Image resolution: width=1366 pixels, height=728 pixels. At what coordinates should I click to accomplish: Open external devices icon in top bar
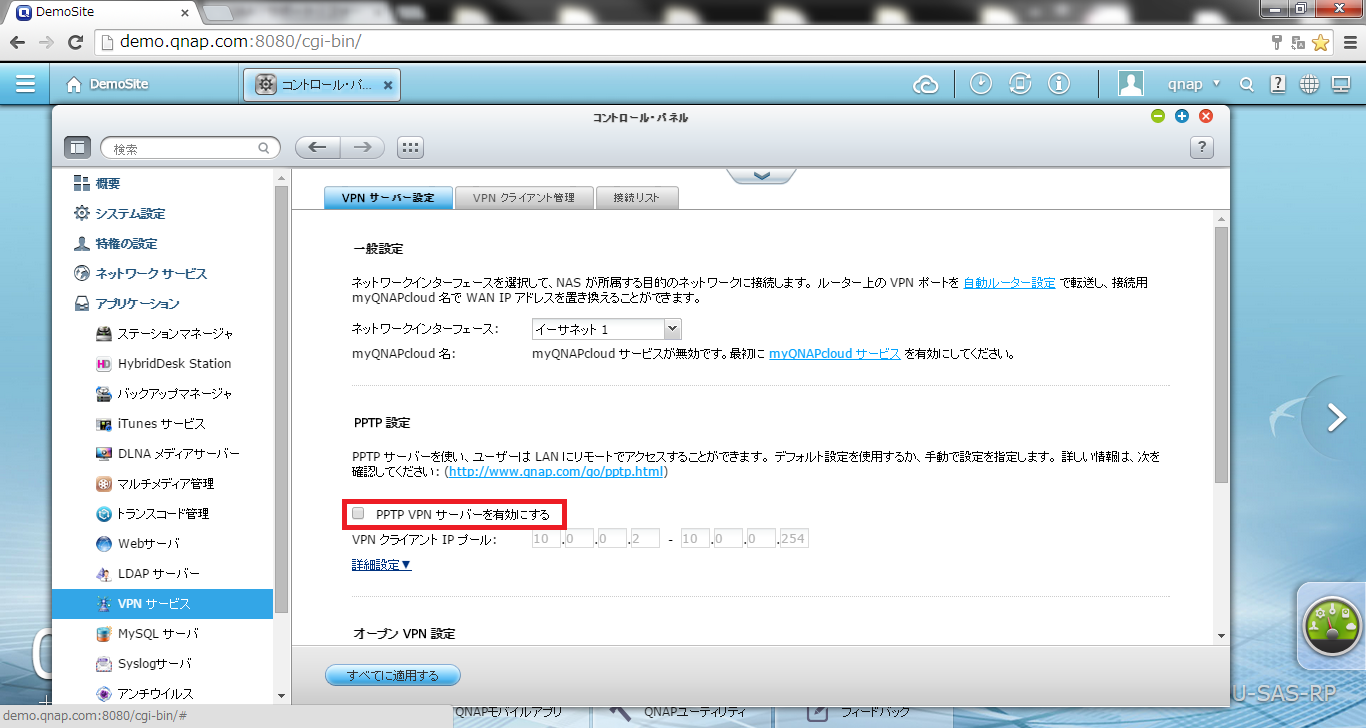[x=1020, y=84]
